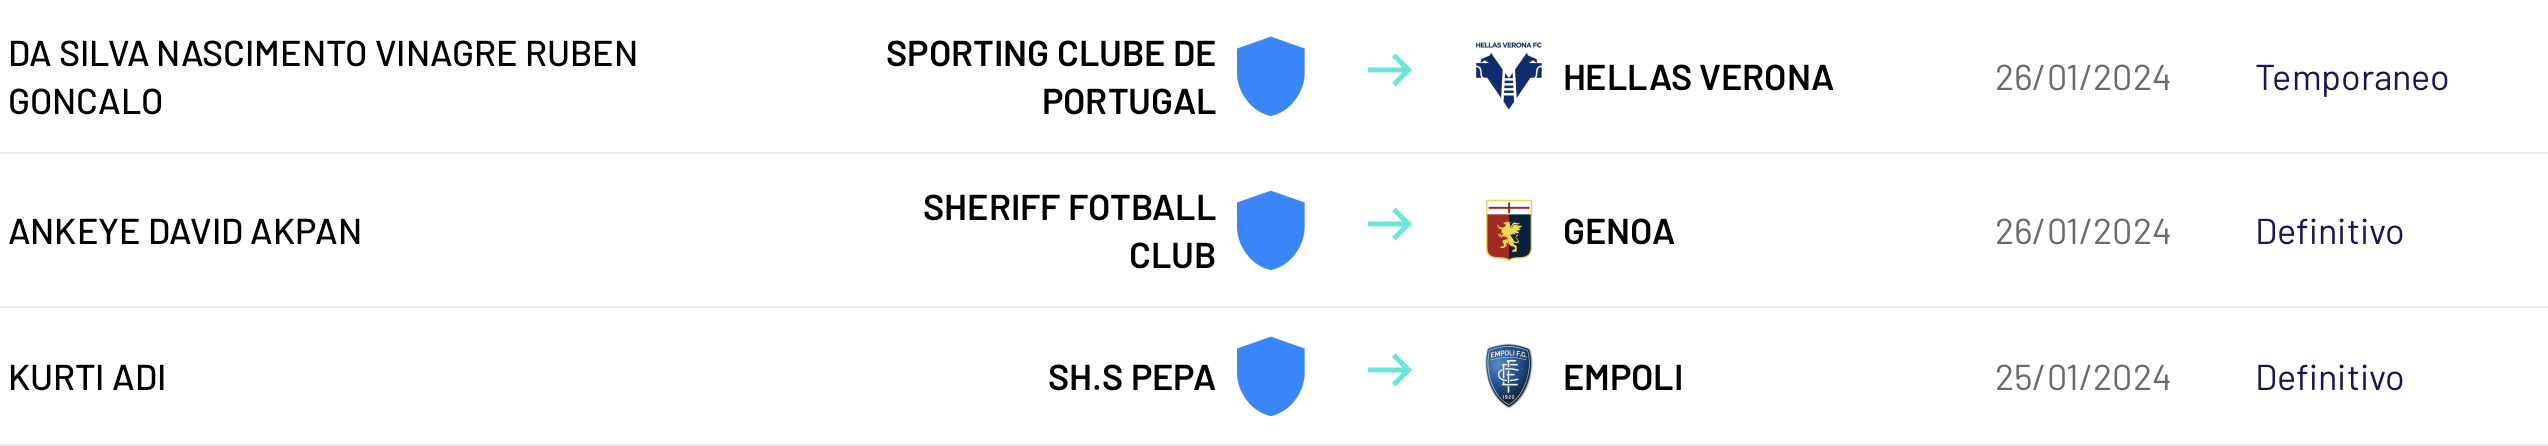Click the 25/01/2024 date in Kurti row
The image size is (2548, 446).
click(x=2082, y=378)
